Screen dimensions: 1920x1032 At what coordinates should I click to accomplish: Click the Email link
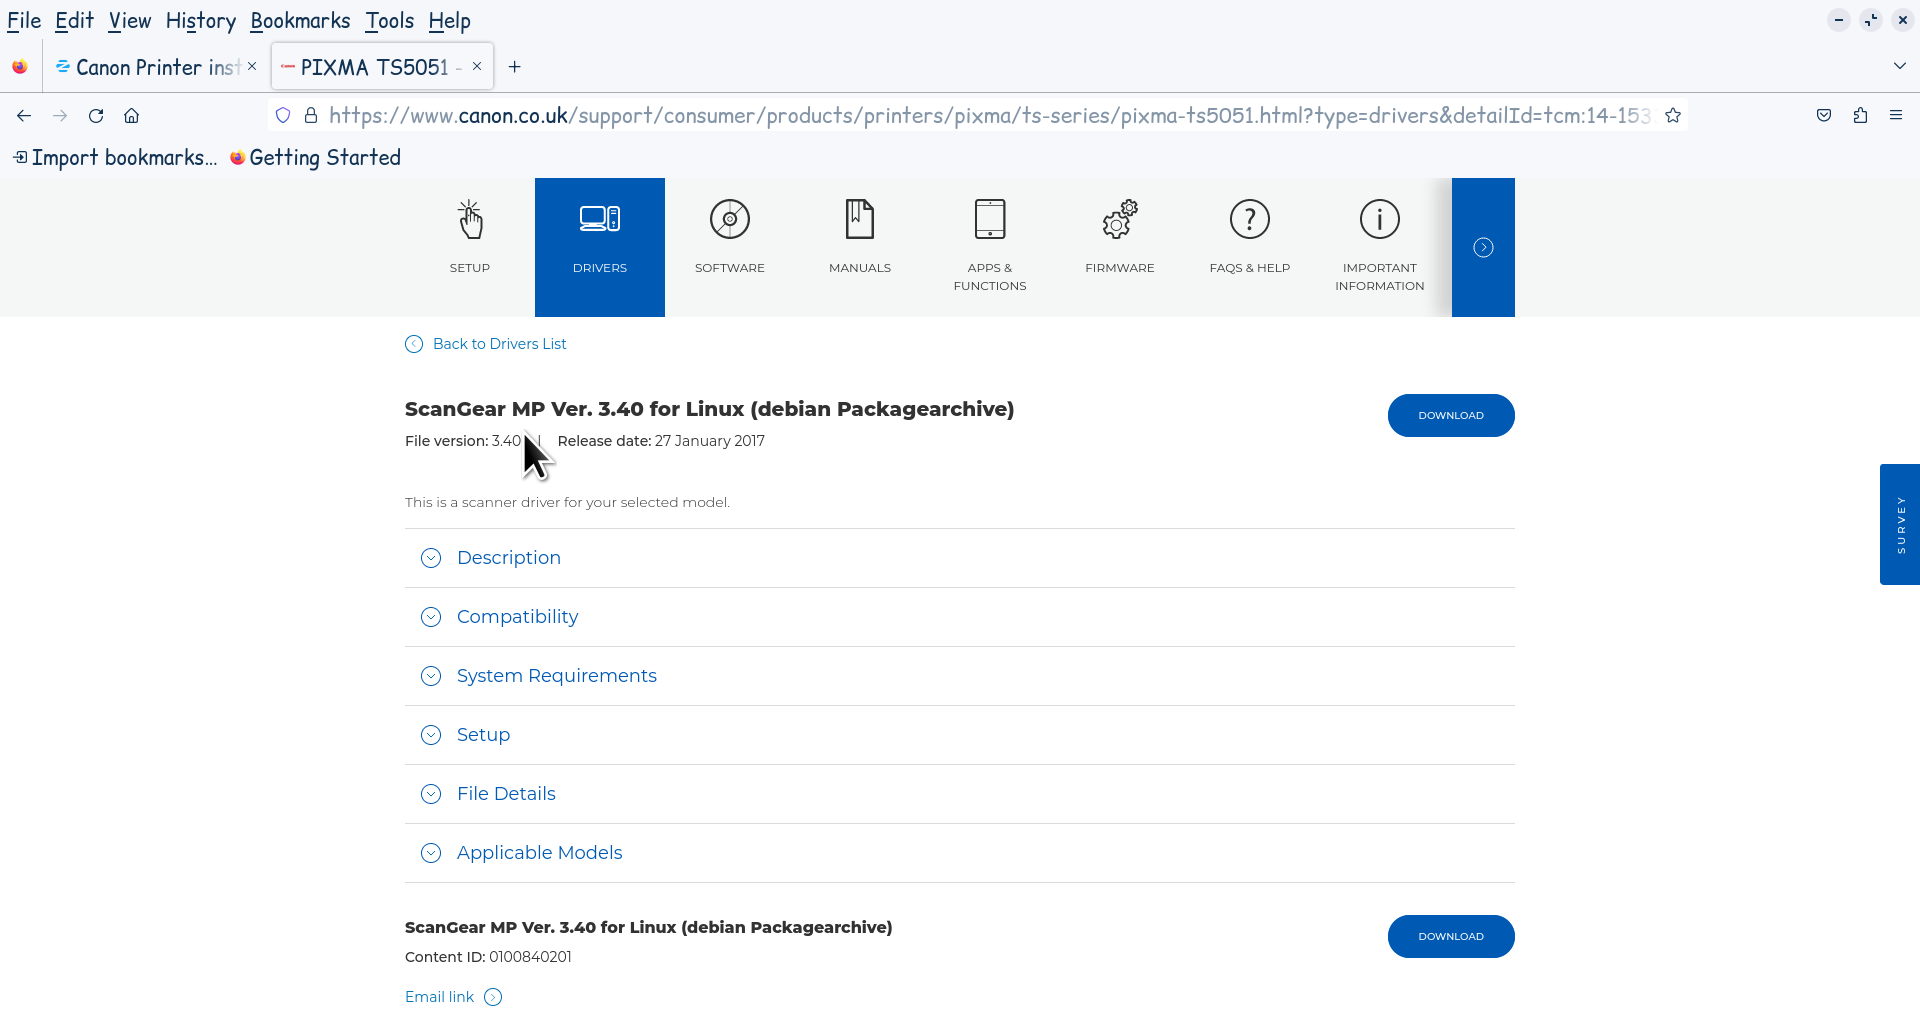(440, 997)
